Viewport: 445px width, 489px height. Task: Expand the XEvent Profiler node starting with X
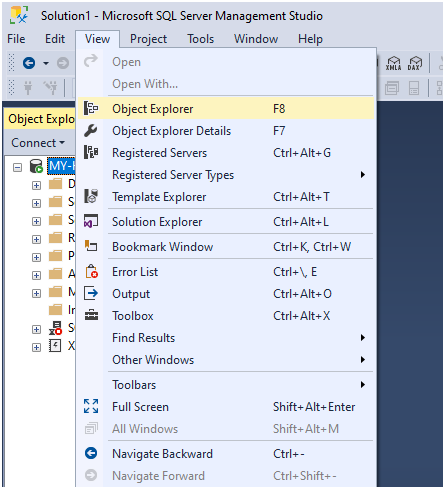coord(36,347)
